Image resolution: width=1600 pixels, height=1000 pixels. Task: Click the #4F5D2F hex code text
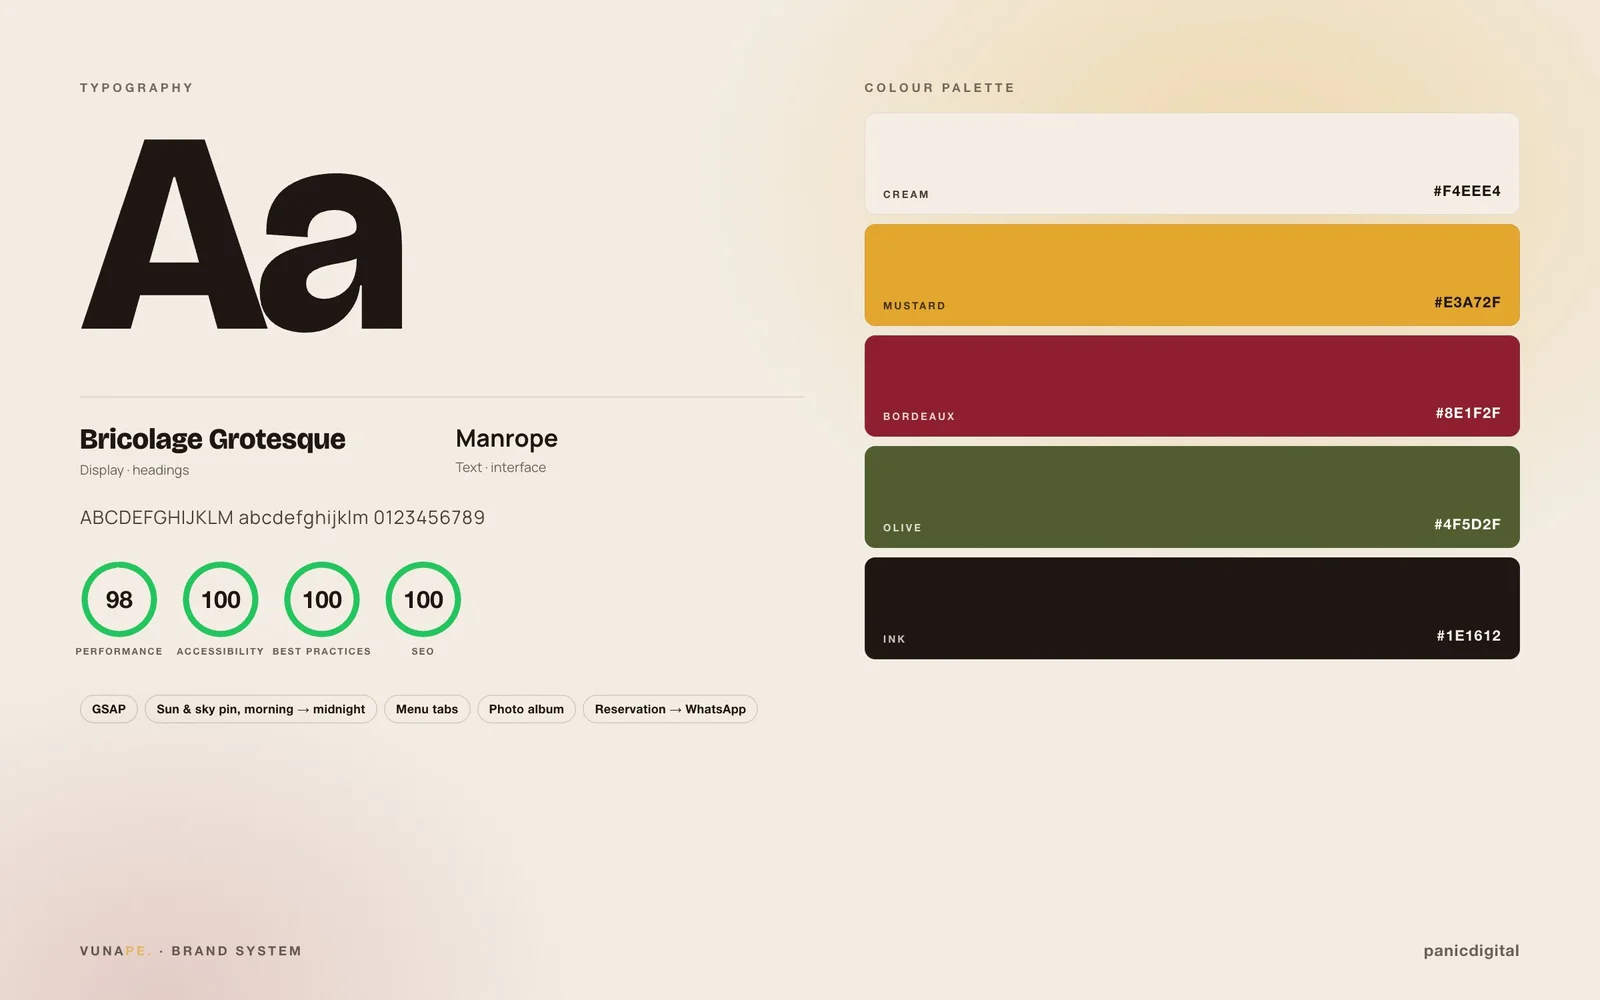1467,524
